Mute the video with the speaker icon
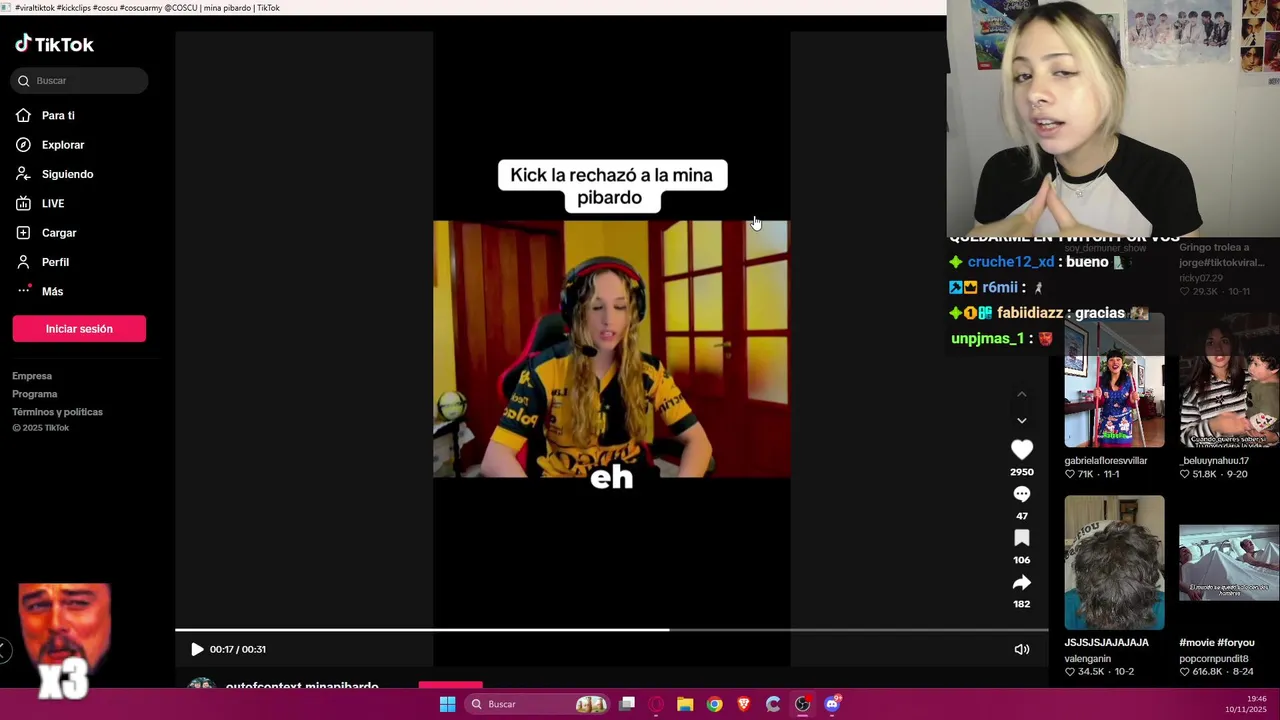Viewport: 1280px width, 720px height. (x=1021, y=650)
